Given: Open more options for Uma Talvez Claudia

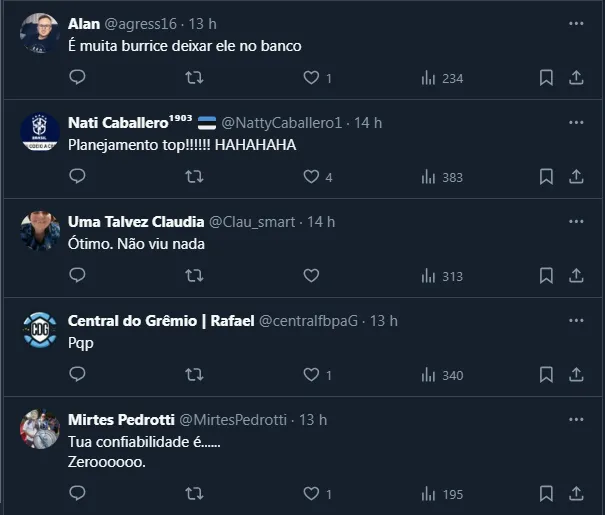Looking at the screenshot, I should click(x=576, y=221).
